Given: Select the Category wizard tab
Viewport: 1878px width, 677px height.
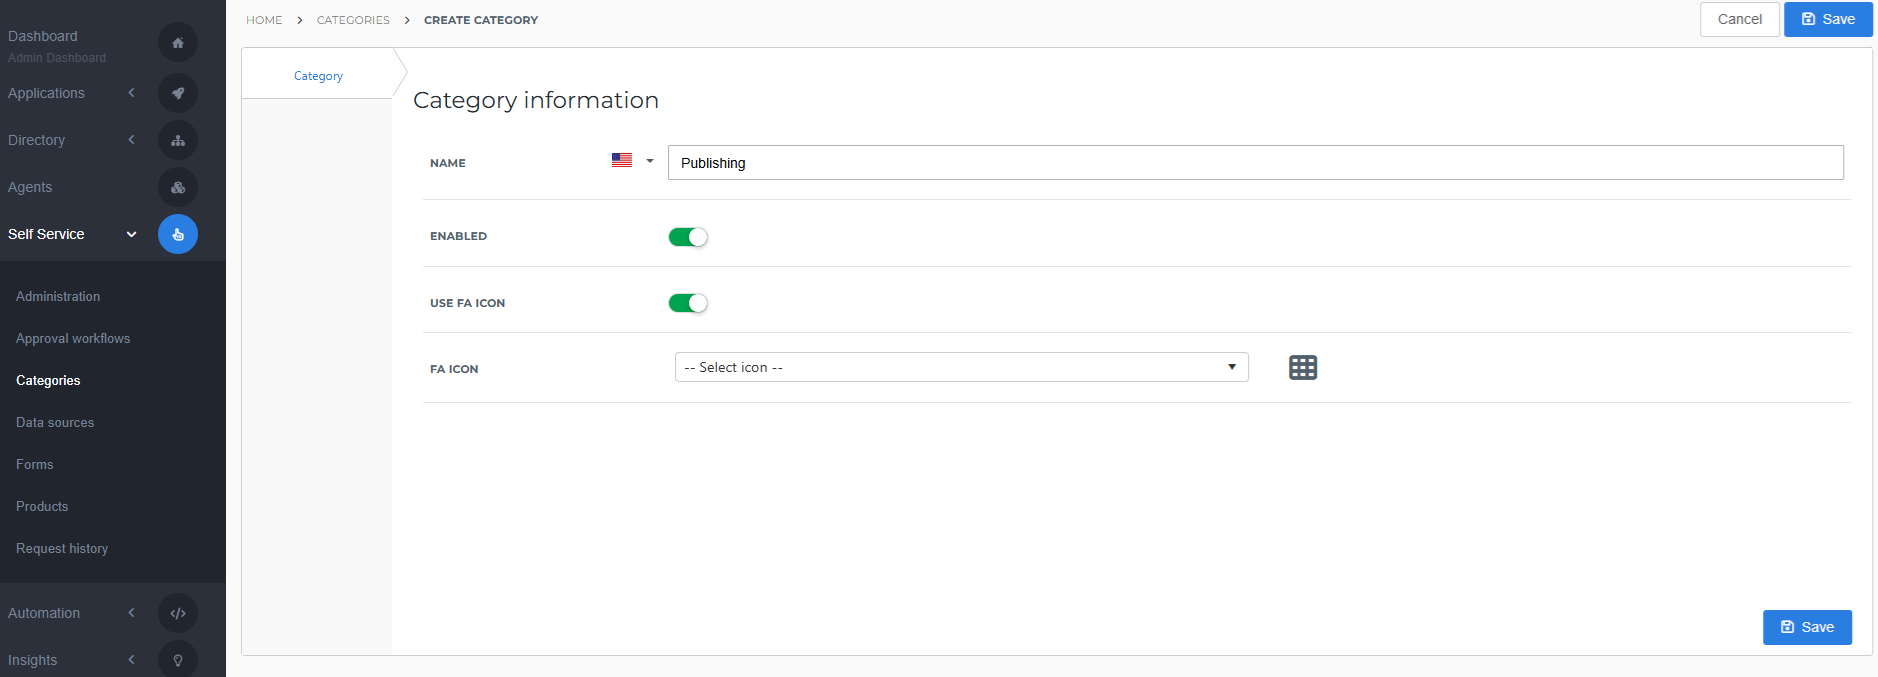Looking at the screenshot, I should tap(318, 76).
